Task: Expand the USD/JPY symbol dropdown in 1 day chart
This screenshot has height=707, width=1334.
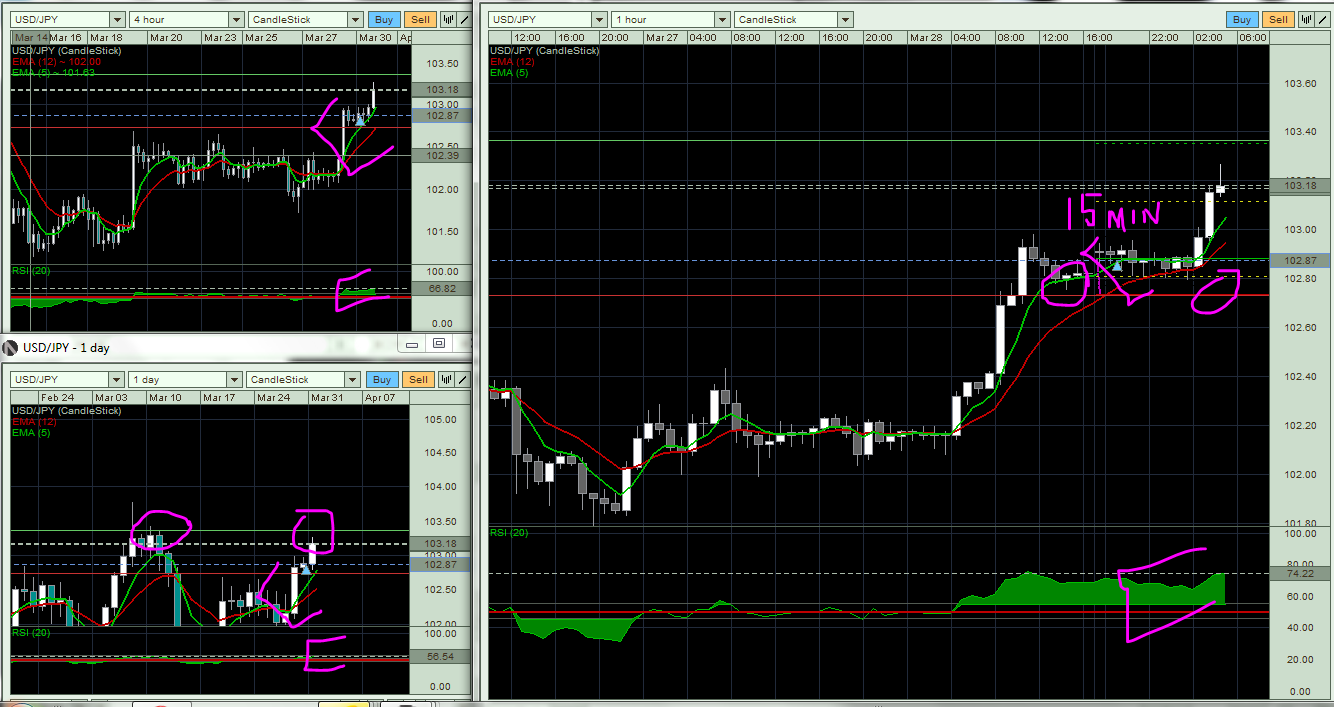Action: coord(118,379)
